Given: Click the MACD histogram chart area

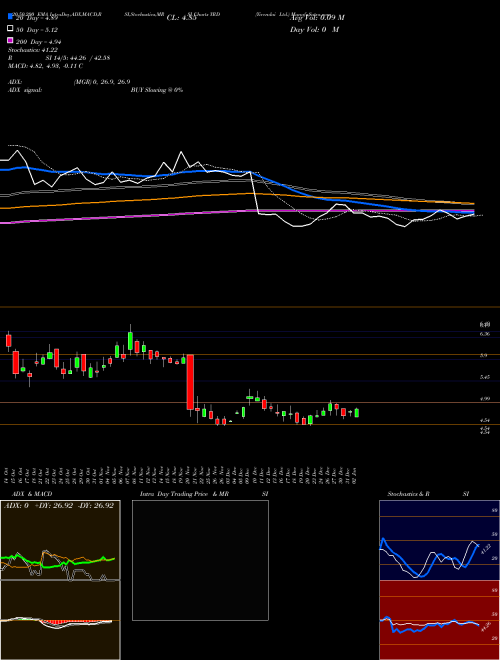Looking at the screenshot, I should (60, 620).
